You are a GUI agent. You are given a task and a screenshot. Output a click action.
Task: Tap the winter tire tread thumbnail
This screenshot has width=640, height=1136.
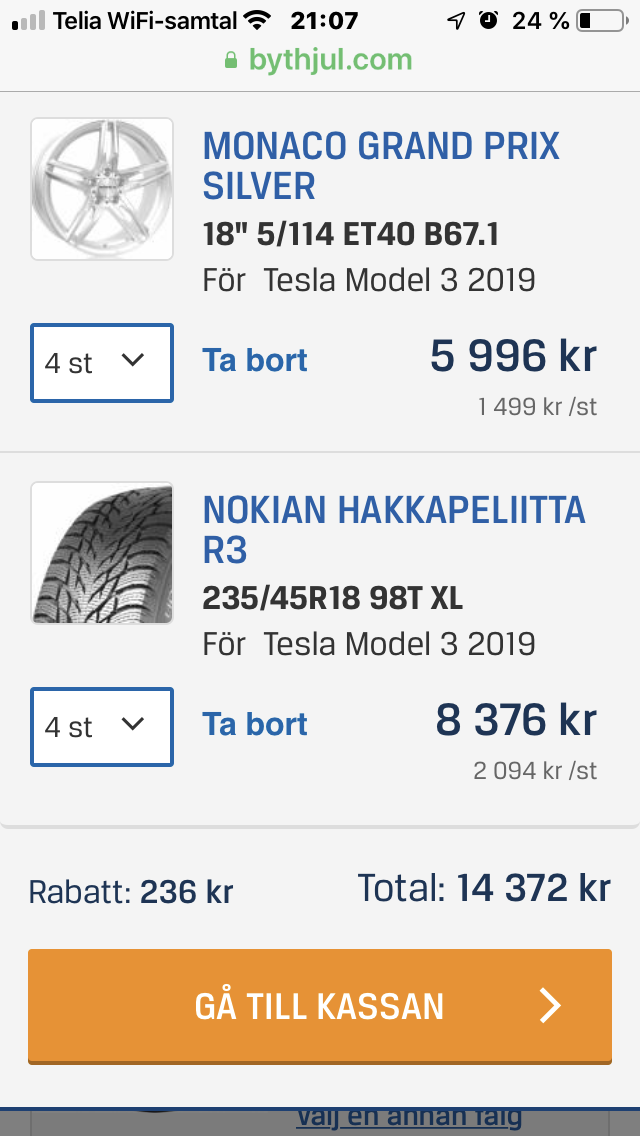[101, 553]
